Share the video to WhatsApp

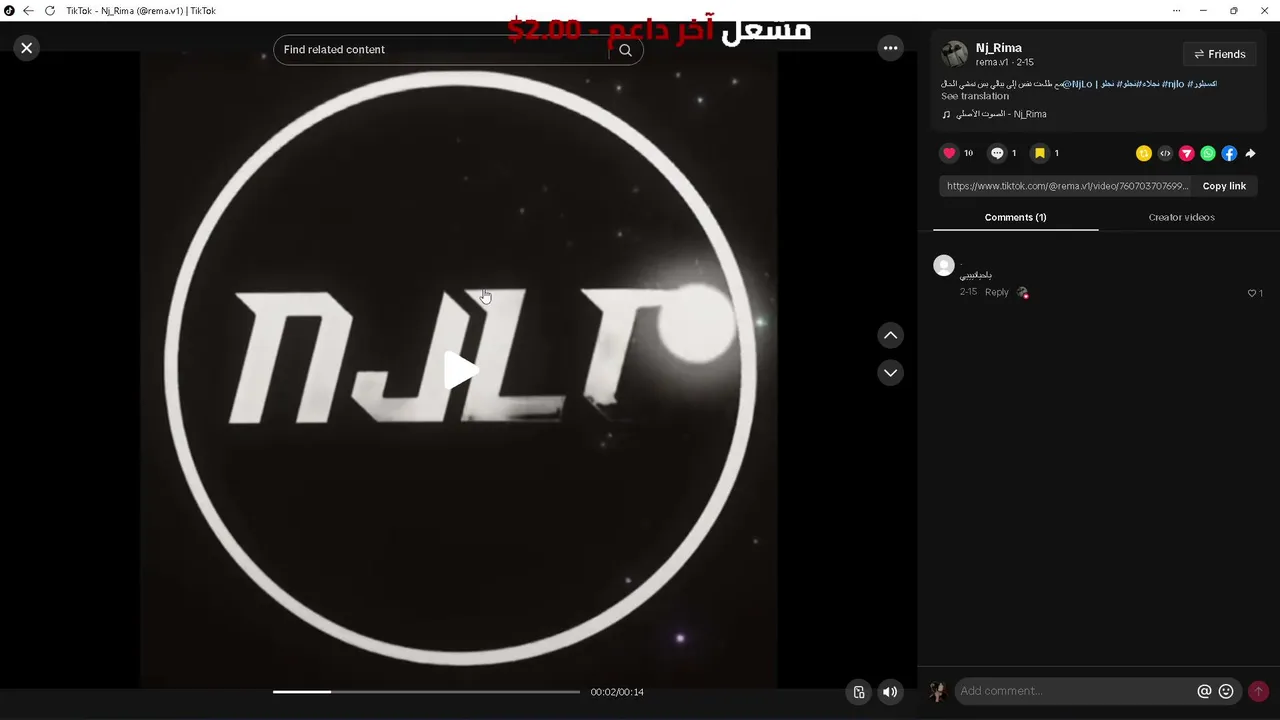(x=1208, y=153)
